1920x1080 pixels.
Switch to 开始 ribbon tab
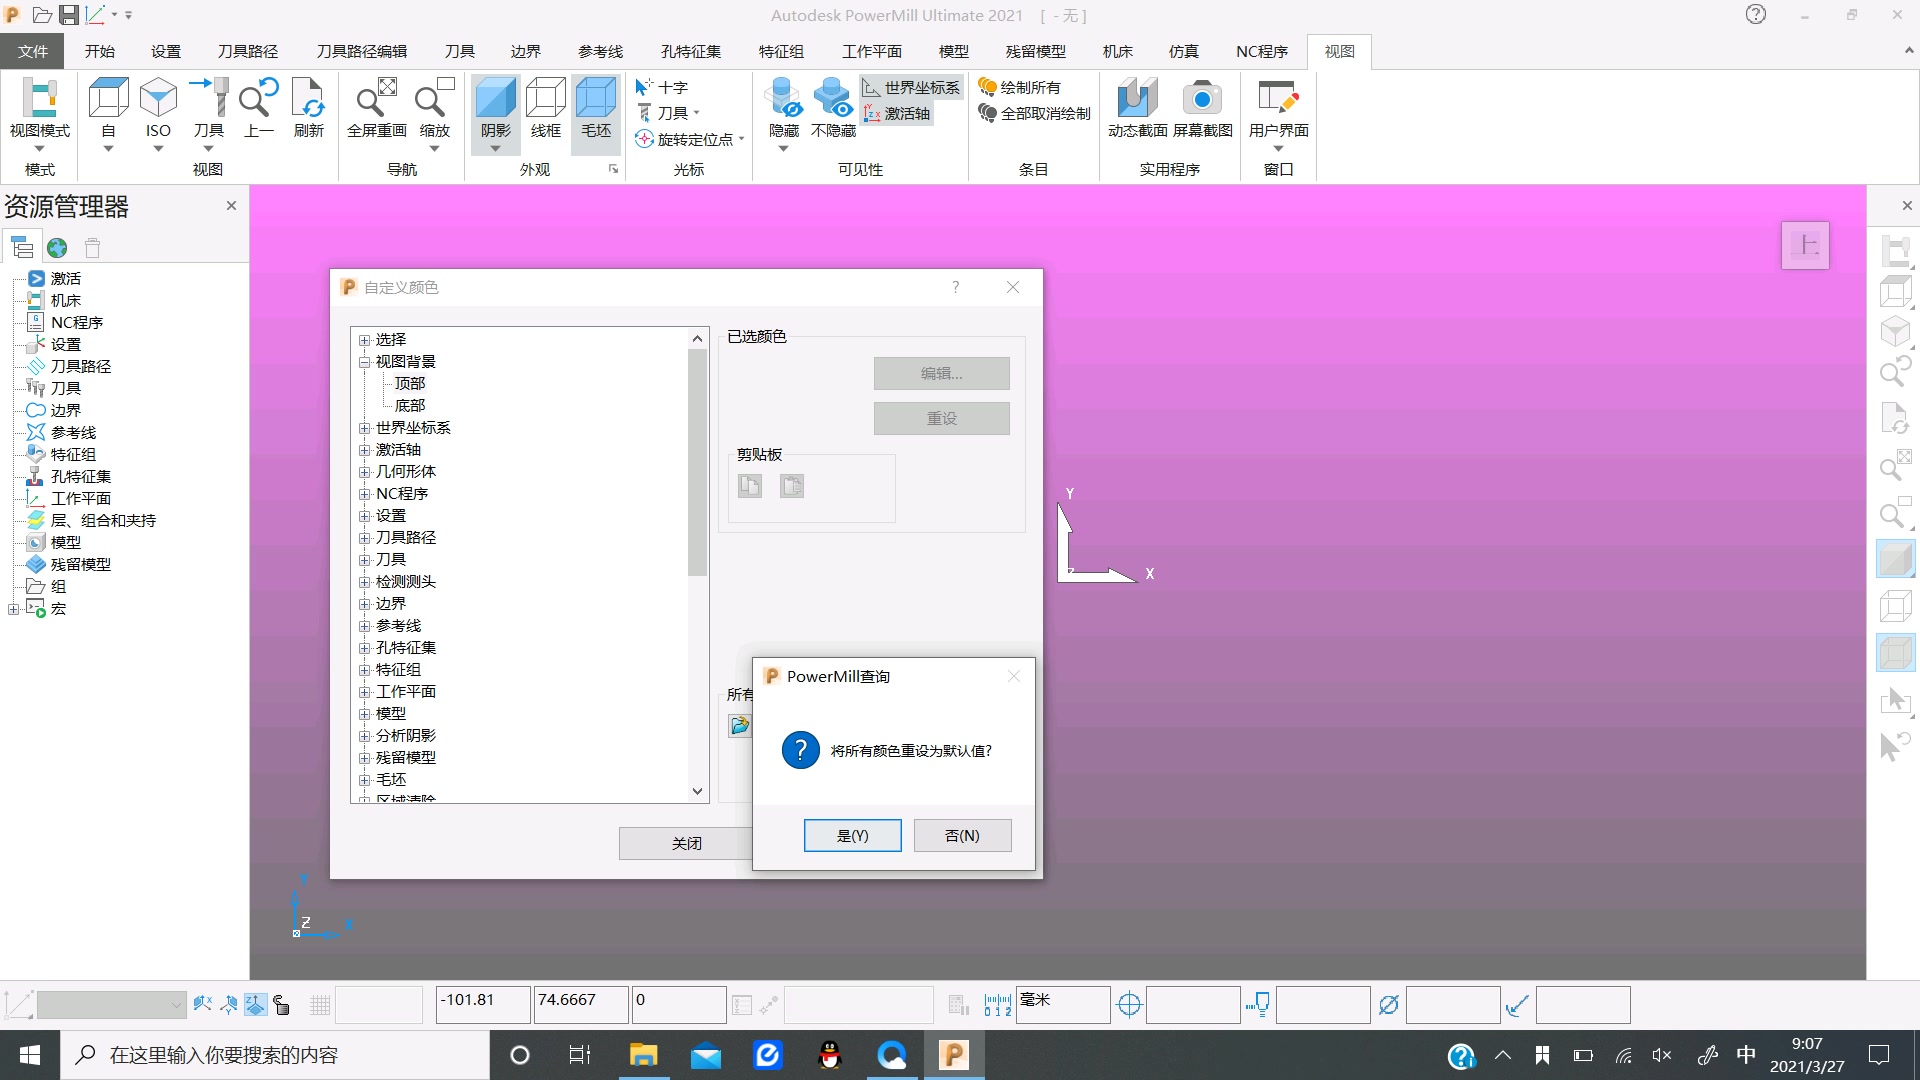point(99,51)
